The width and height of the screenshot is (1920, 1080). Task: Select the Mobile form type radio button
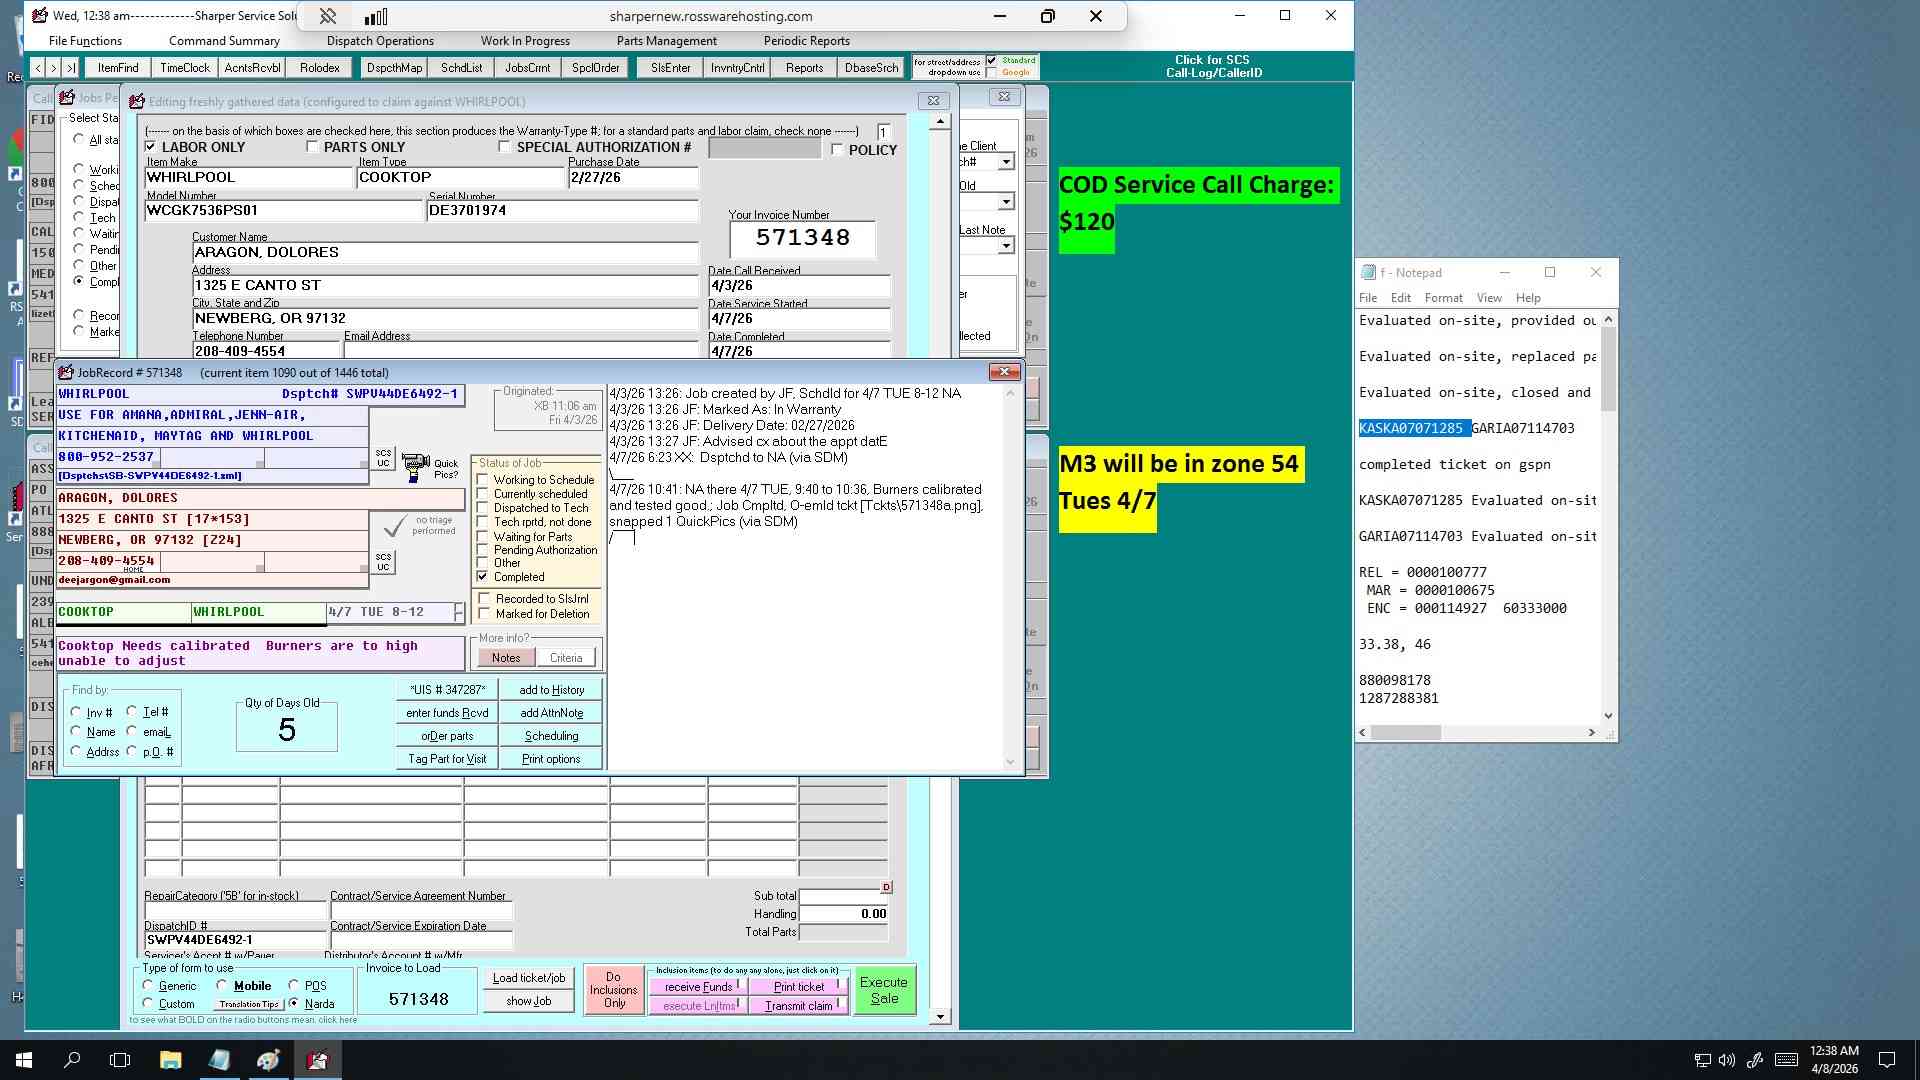tap(222, 986)
